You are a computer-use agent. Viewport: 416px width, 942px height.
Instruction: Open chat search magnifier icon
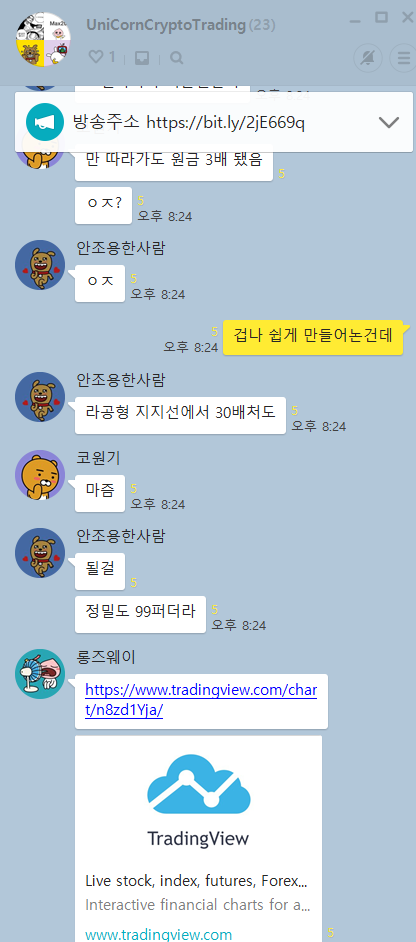(176, 58)
